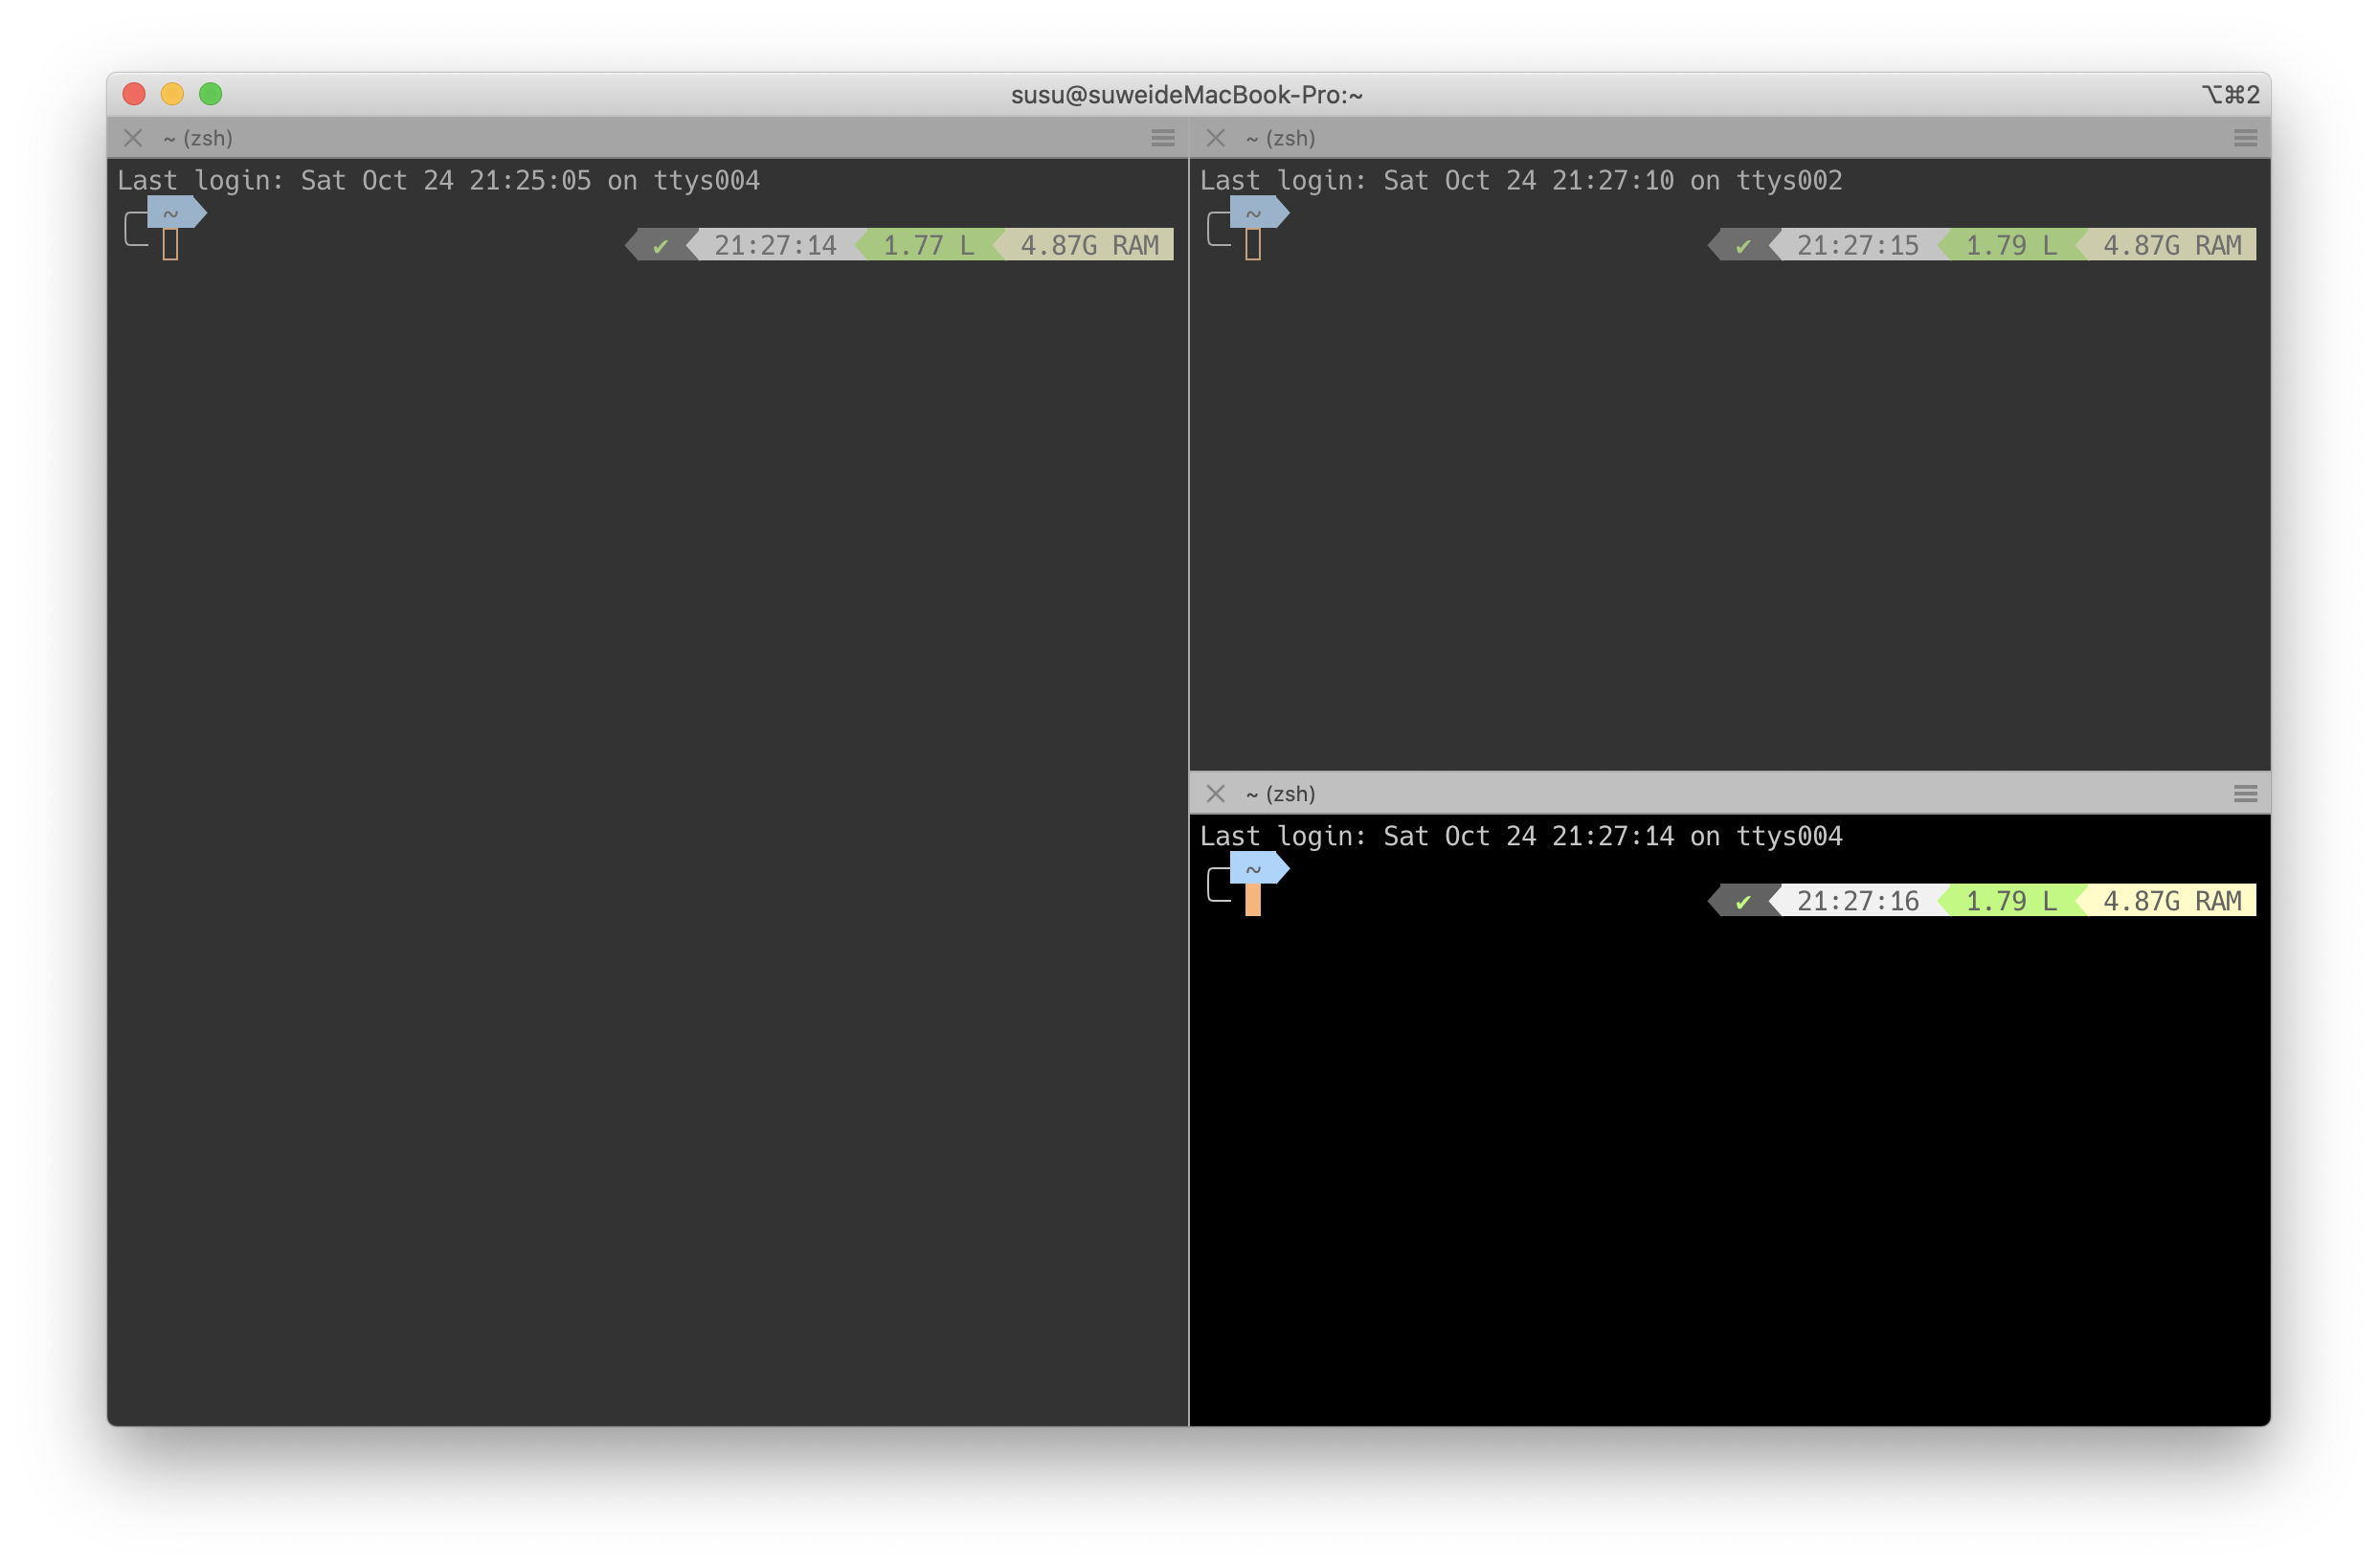This screenshot has height=1568, width=2378.
Task: Open the top-right pane hamburger menu
Action: (x=2245, y=138)
